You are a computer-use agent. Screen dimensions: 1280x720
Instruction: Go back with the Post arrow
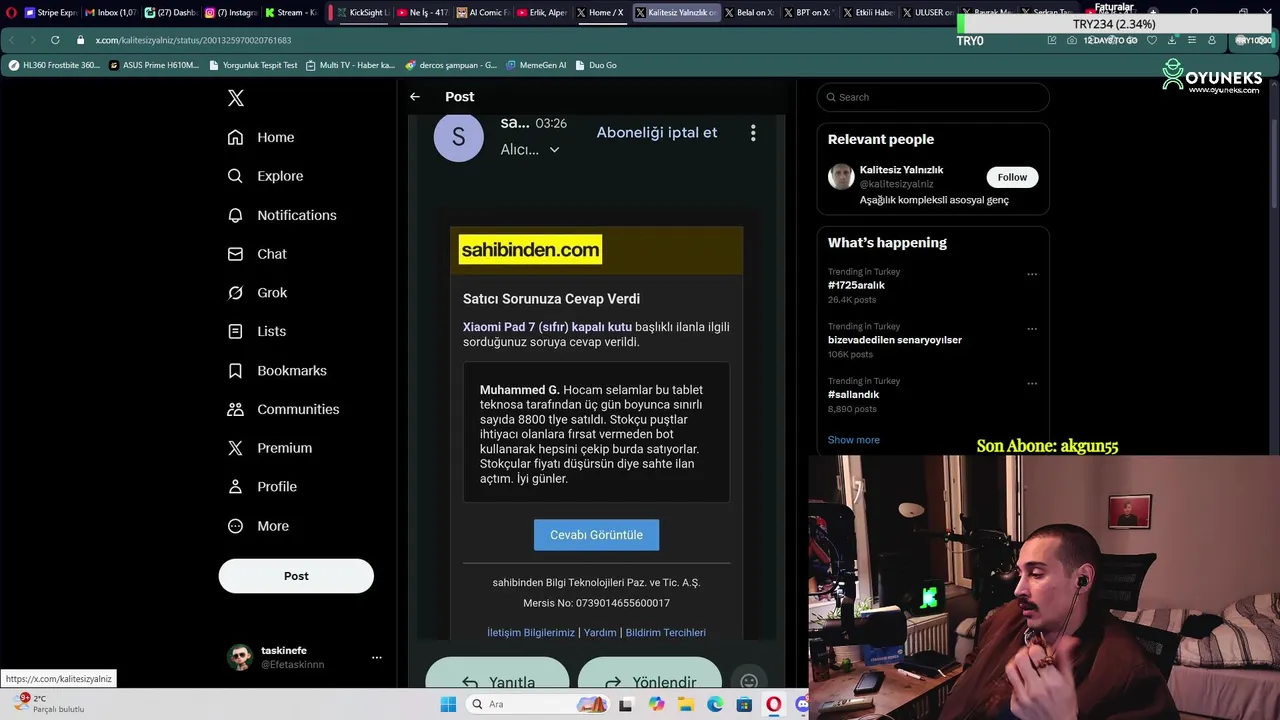[x=415, y=97]
